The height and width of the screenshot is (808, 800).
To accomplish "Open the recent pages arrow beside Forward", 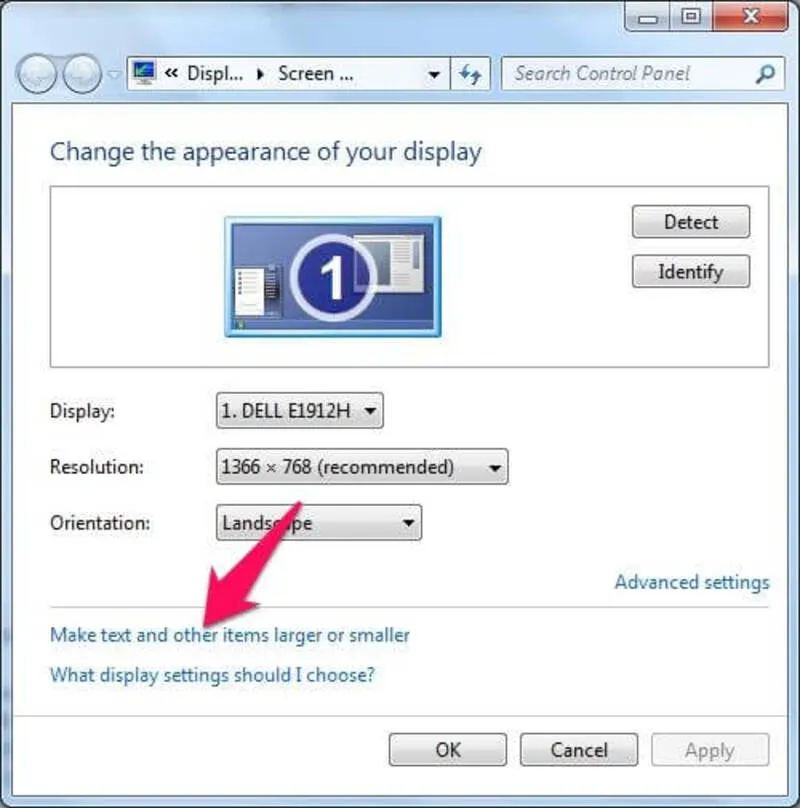I will click(113, 74).
